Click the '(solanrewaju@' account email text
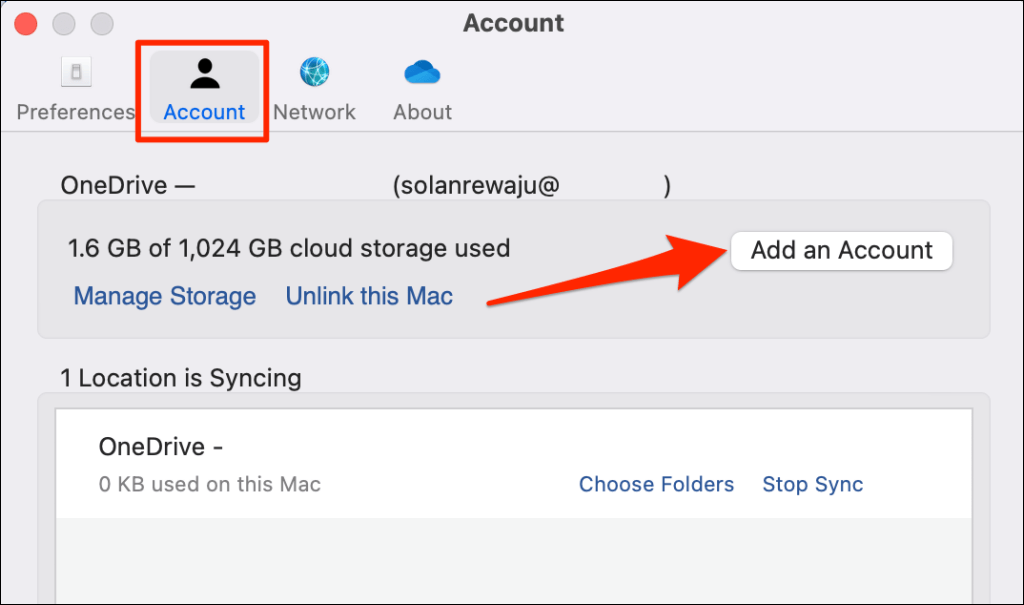The width and height of the screenshot is (1024, 605). point(476,186)
